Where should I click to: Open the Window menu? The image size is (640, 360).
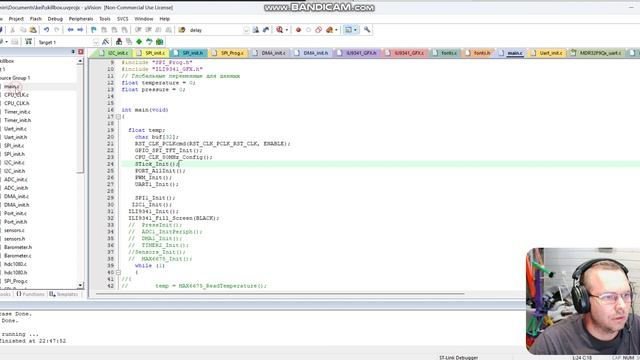(x=144, y=19)
